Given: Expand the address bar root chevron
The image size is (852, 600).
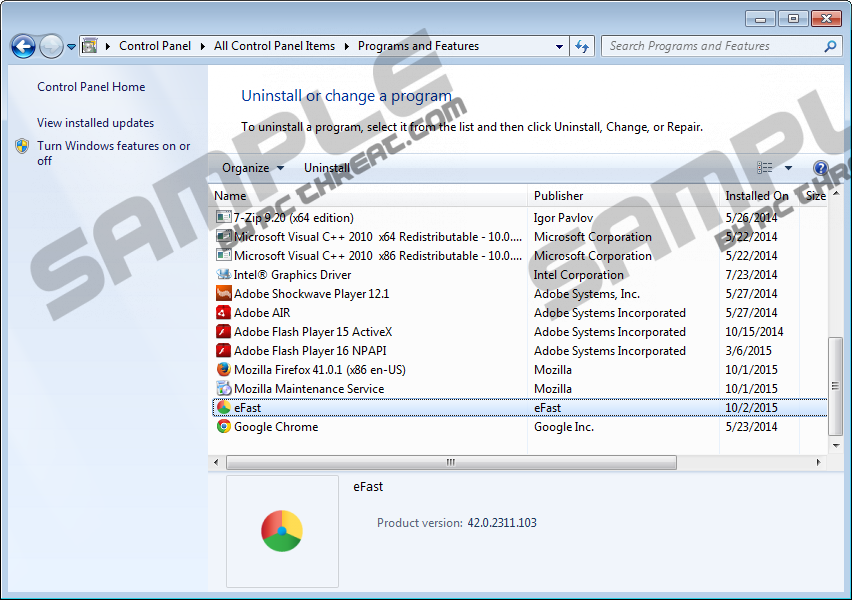Looking at the screenshot, I should click(x=108, y=46).
